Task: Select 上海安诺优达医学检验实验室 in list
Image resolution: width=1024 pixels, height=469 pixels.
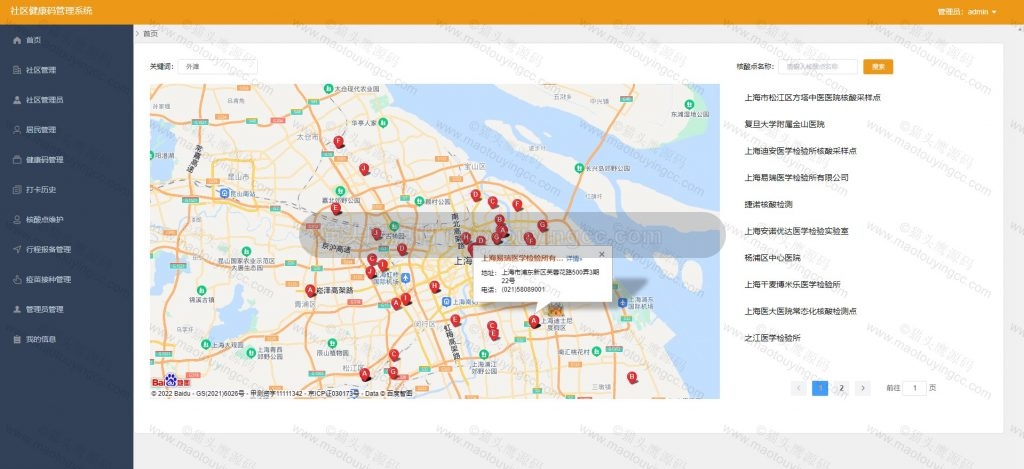Action: click(796, 231)
